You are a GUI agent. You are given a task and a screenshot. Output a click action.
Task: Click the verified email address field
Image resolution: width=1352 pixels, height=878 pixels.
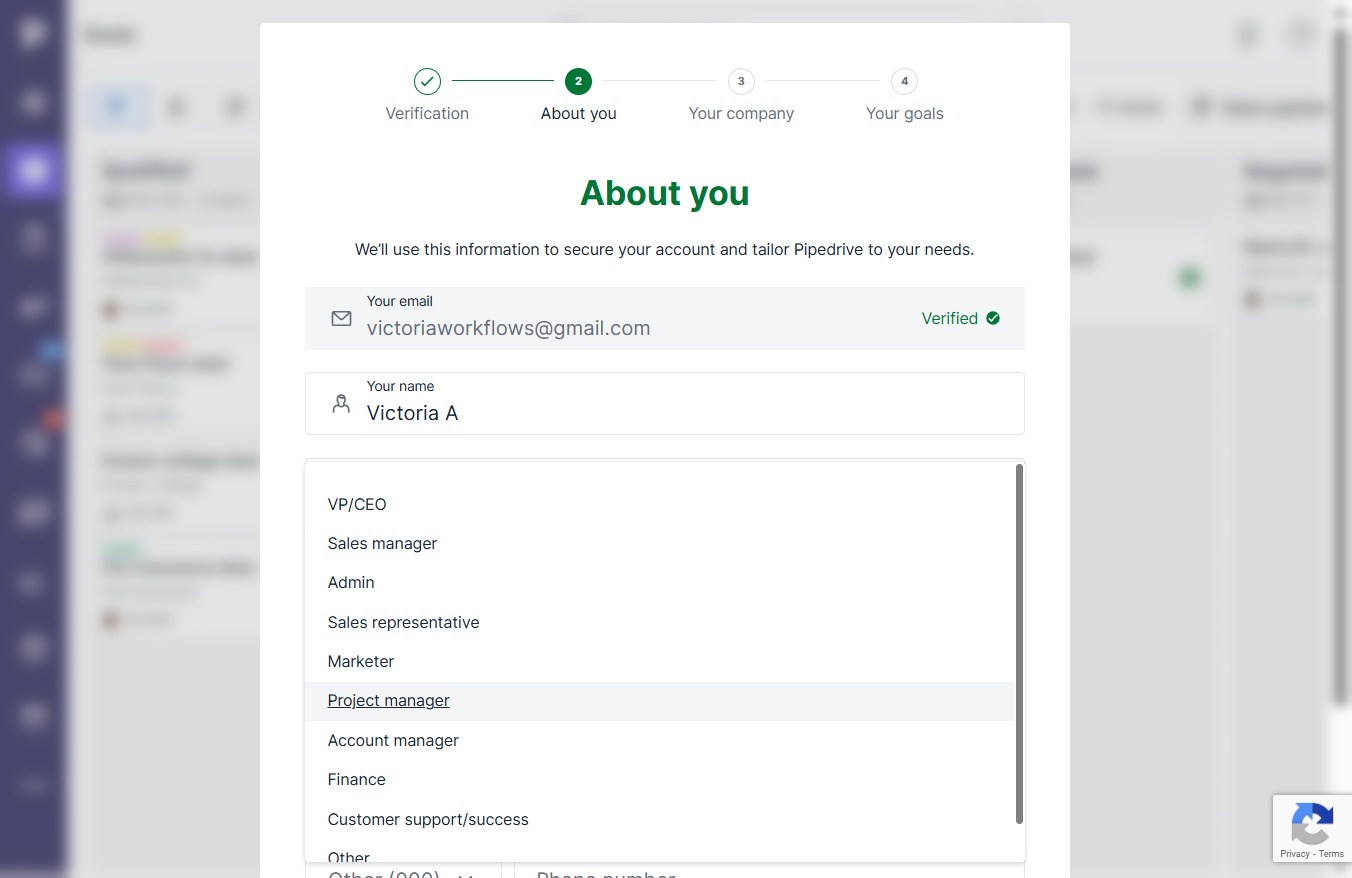tap(665, 318)
